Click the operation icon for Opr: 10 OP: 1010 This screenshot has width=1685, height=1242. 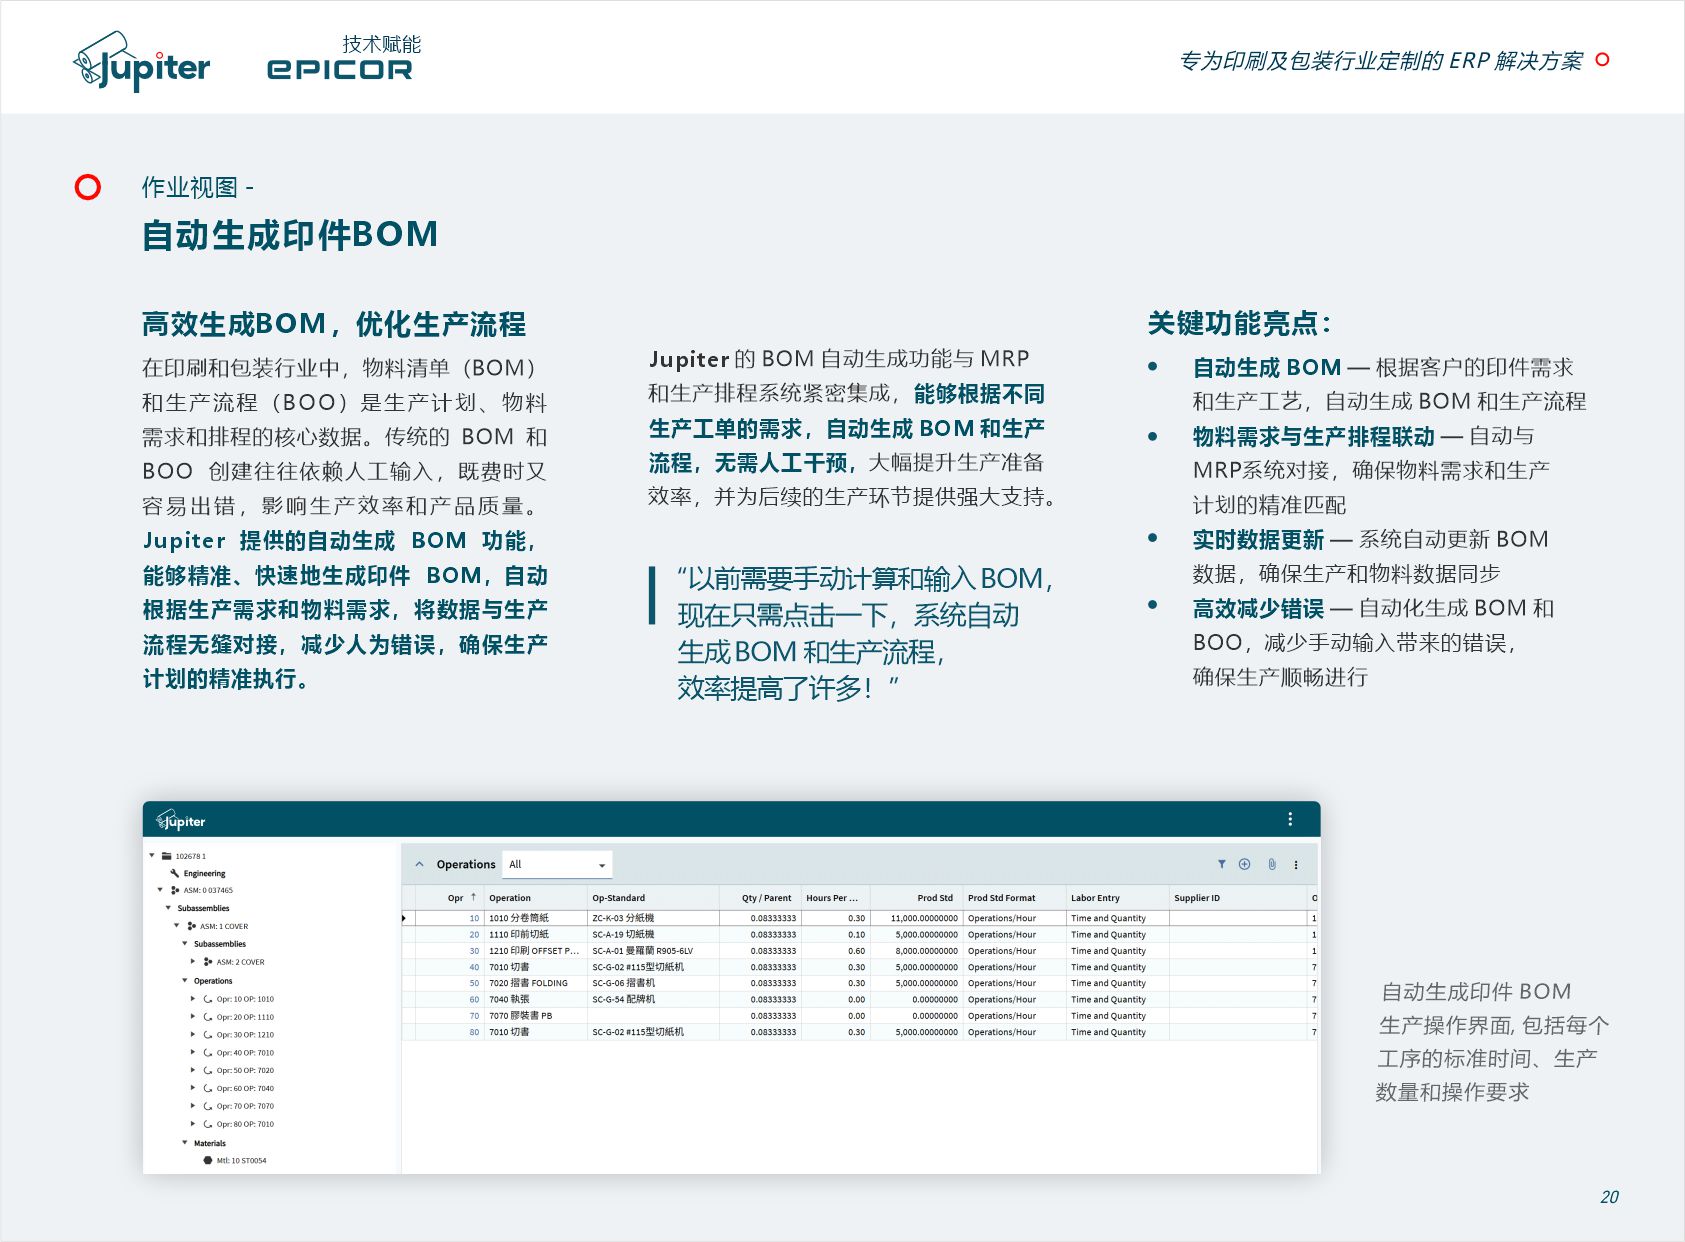tap(208, 999)
